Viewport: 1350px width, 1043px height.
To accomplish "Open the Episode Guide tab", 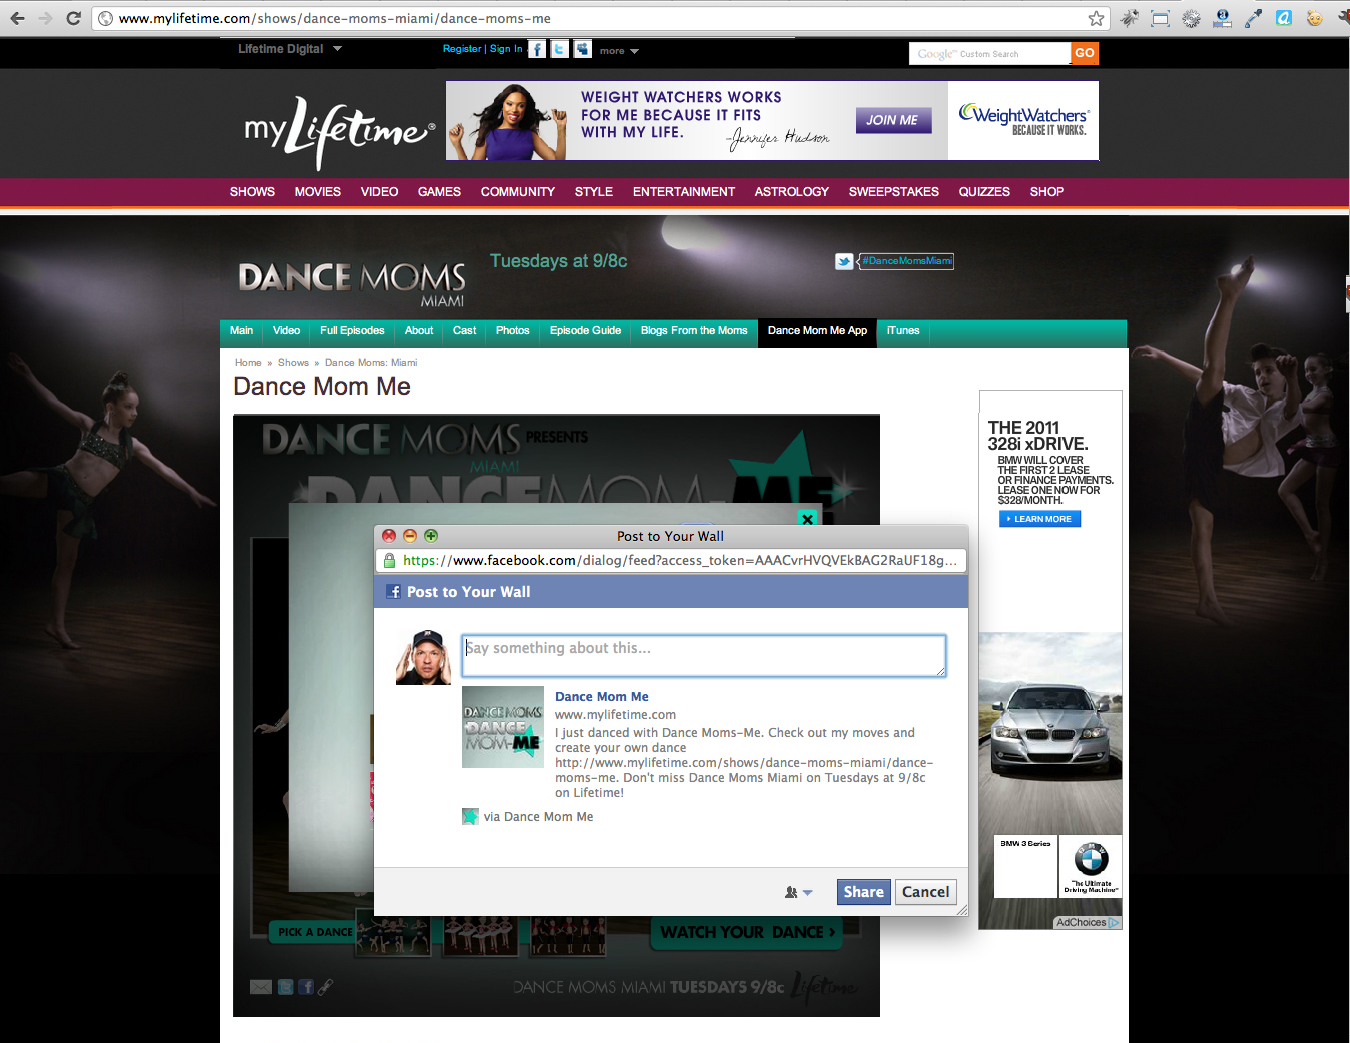I will [585, 331].
